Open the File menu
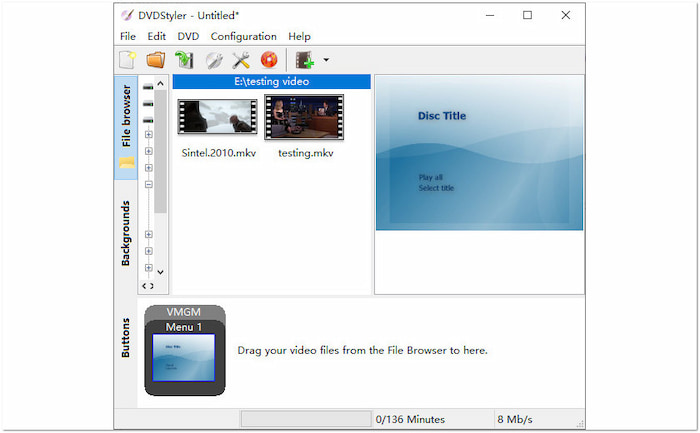 pyautogui.click(x=128, y=37)
